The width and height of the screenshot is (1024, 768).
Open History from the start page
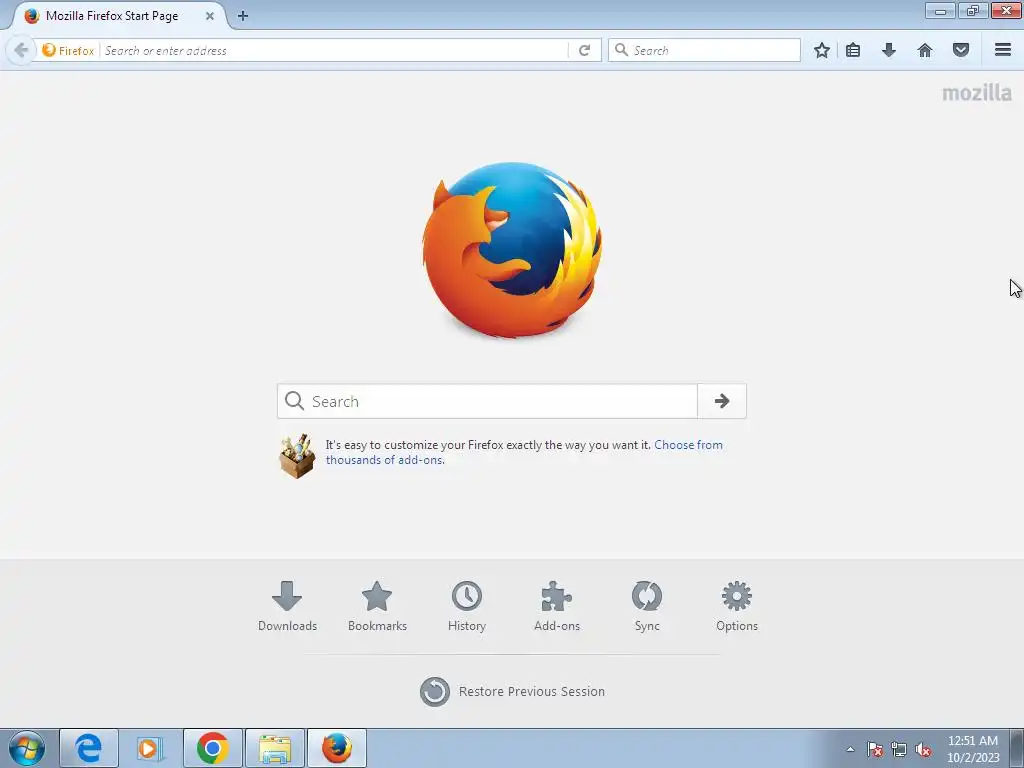pos(467,607)
